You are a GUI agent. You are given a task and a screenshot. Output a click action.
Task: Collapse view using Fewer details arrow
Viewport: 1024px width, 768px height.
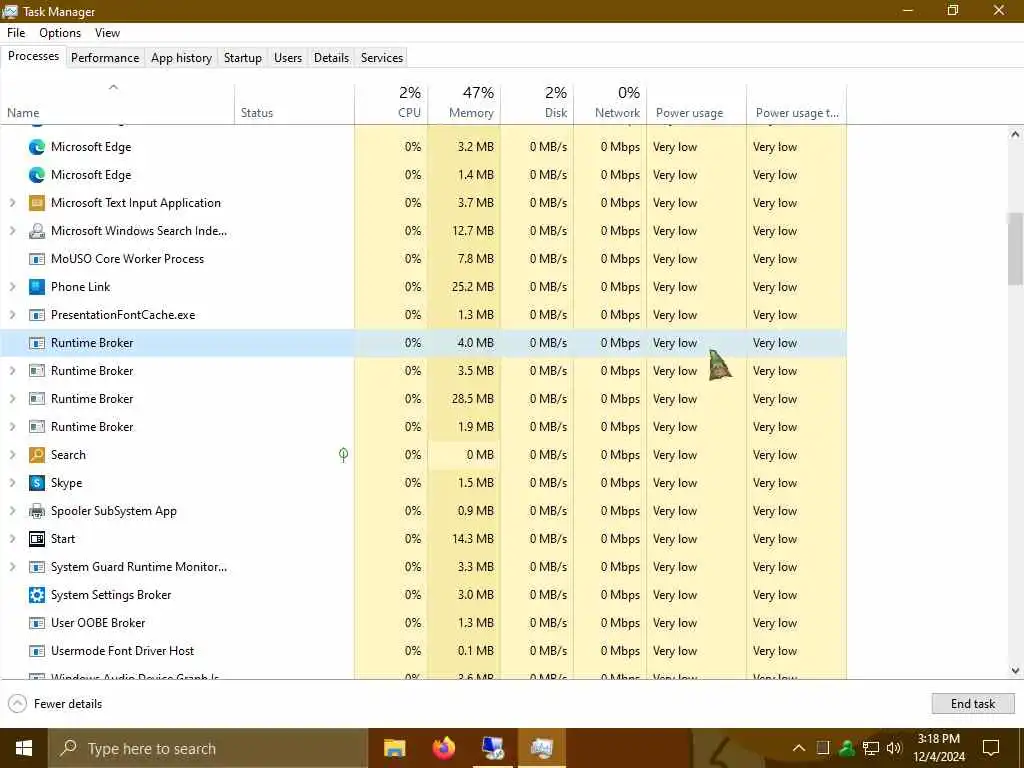pyautogui.click(x=18, y=703)
